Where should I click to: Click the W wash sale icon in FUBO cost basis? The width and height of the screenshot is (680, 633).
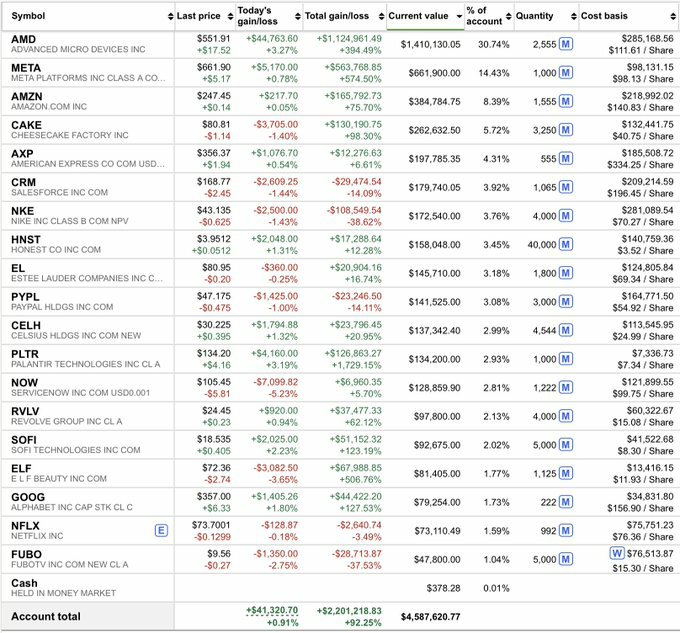[617, 553]
